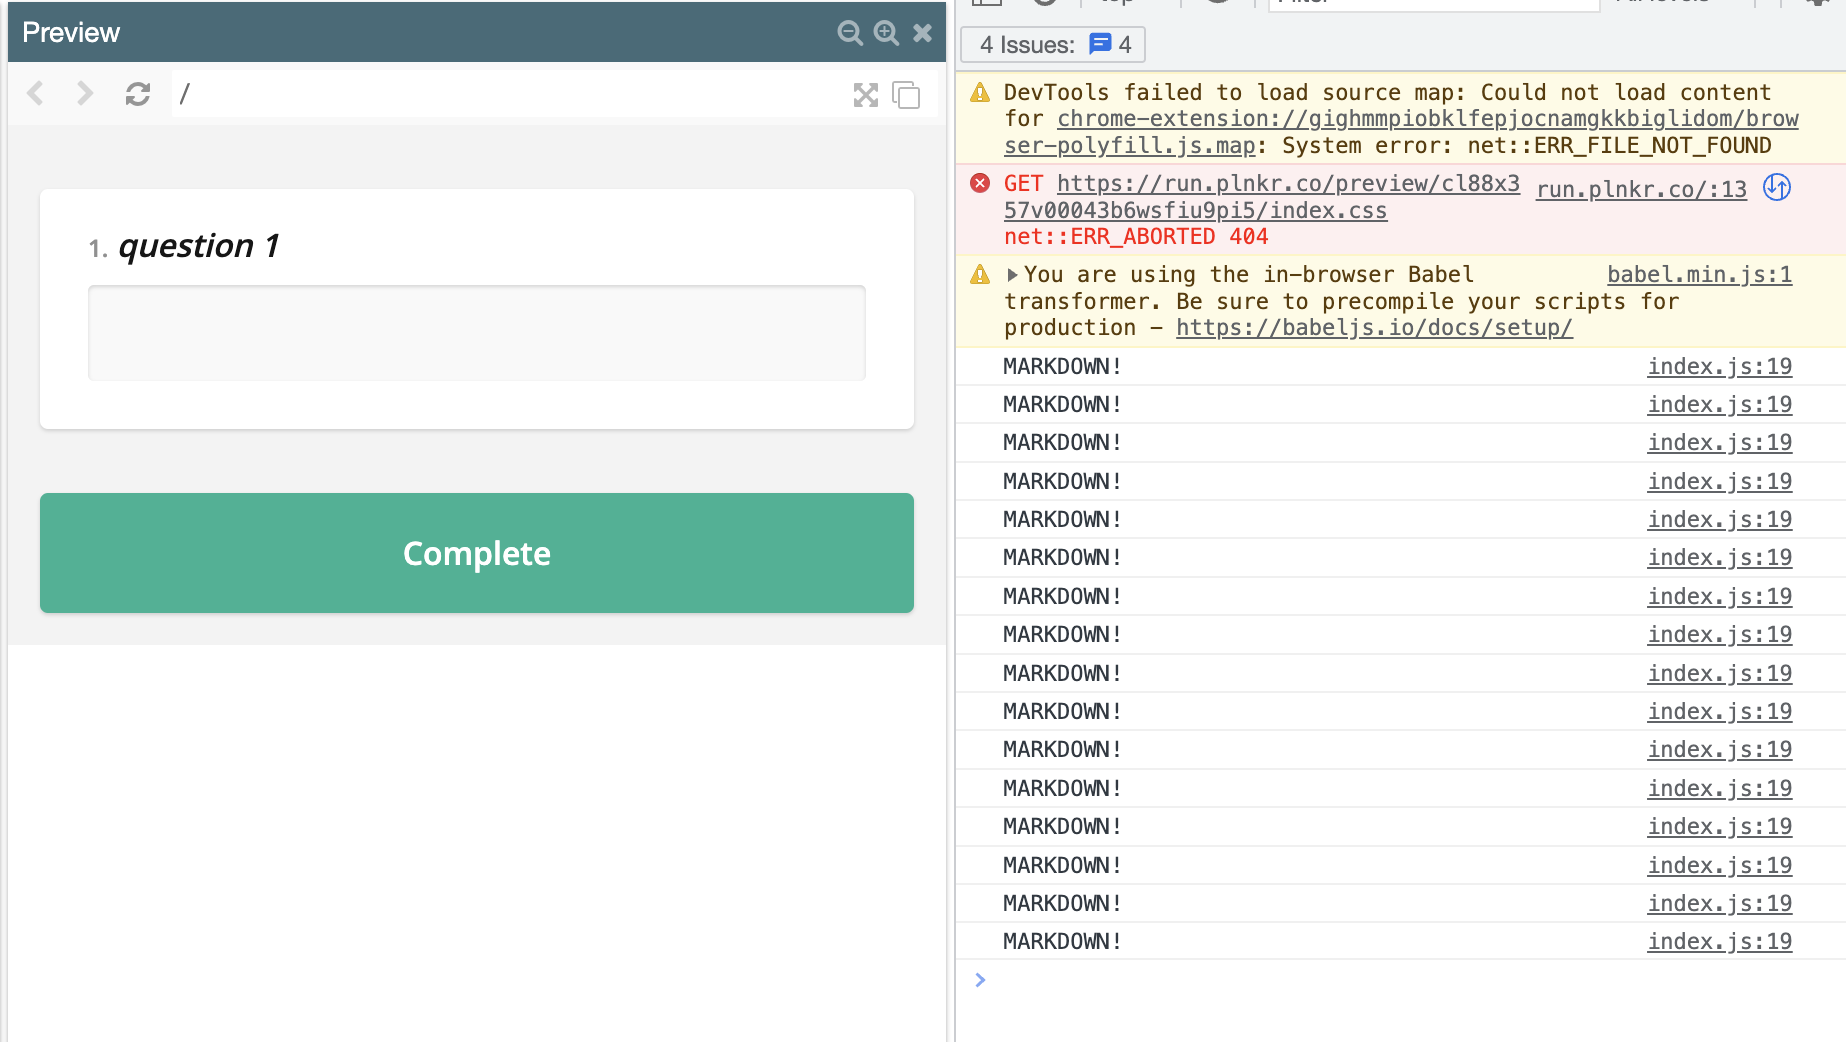Launch the preview in fullscreen
This screenshot has height=1042, width=1846.
[866, 94]
